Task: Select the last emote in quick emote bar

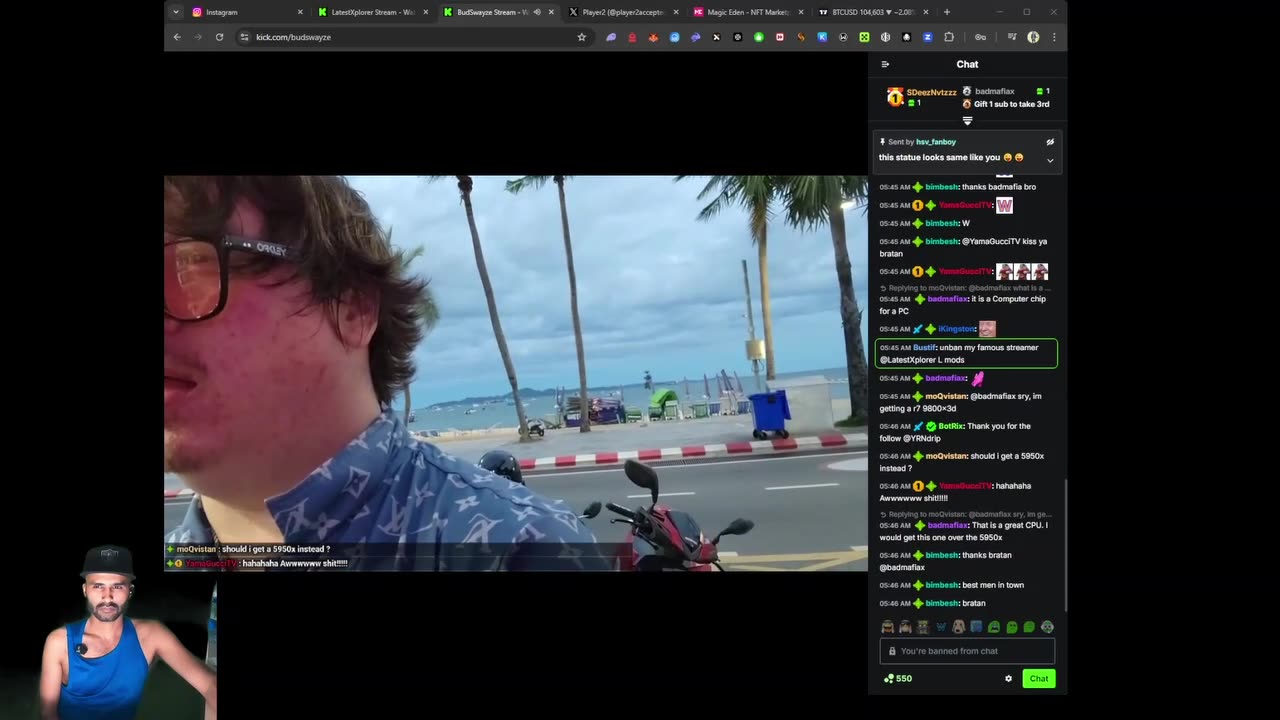Action: [x=1047, y=627]
